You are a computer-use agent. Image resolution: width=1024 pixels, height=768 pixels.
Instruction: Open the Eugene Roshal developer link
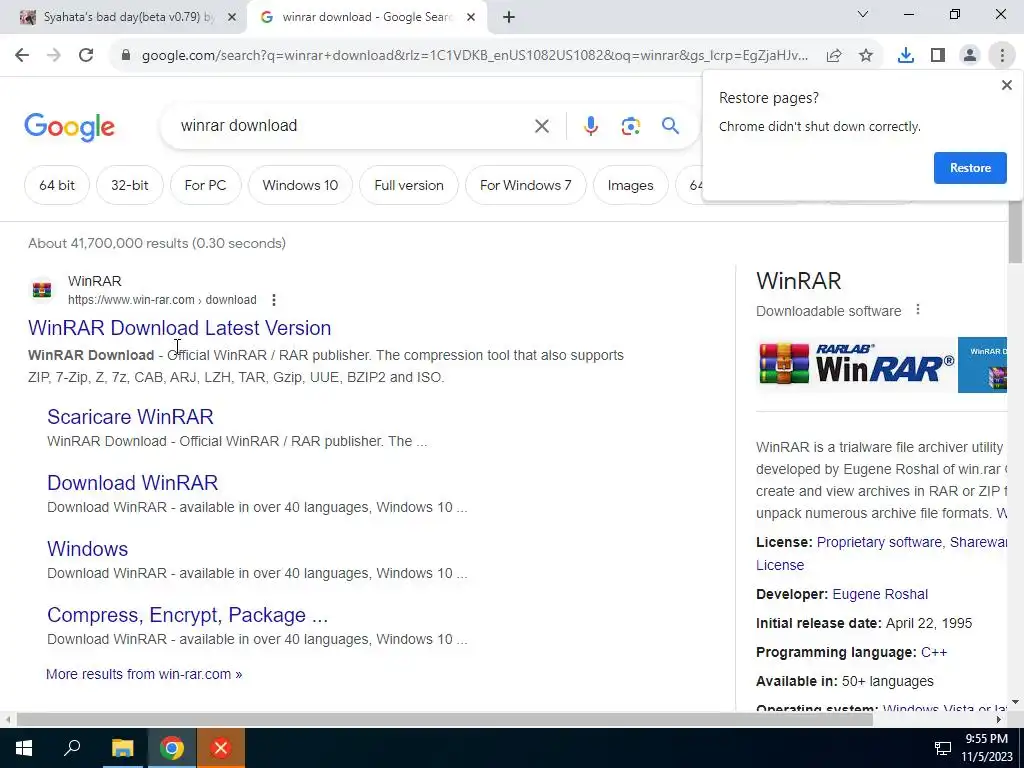880,594
